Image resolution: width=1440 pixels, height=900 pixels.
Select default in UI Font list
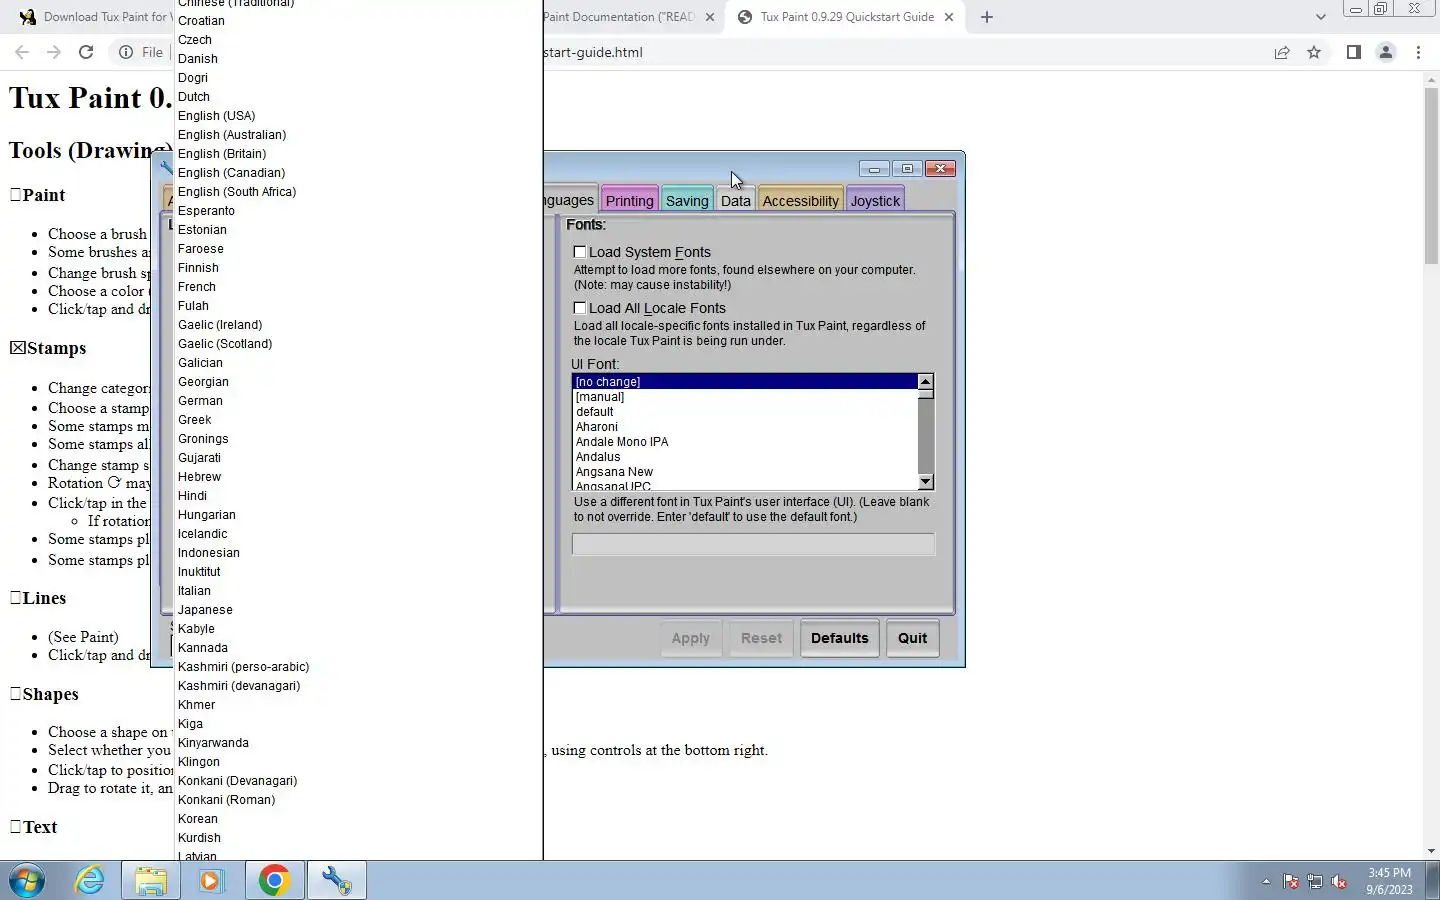click(x=745, y=412)
